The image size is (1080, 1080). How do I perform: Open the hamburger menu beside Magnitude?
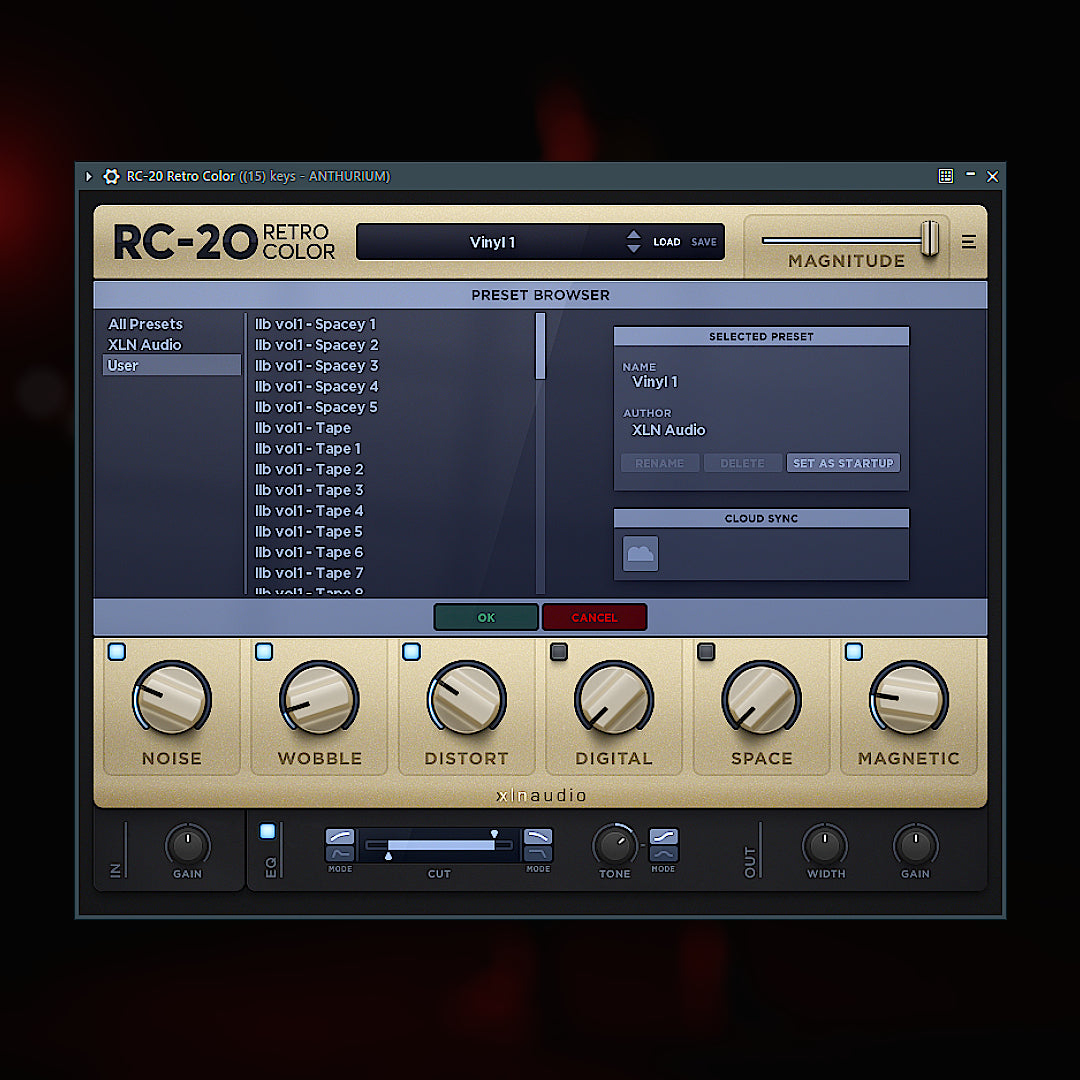tap(968, 242)
